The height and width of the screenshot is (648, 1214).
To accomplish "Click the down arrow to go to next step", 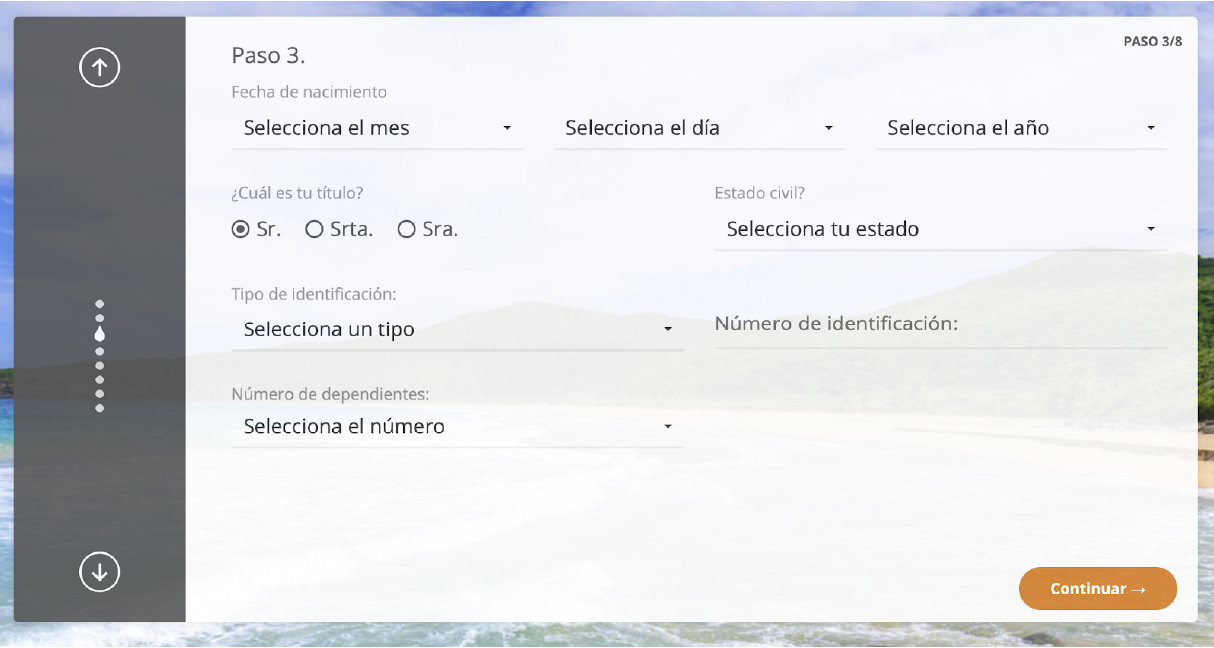I will 99,572.
